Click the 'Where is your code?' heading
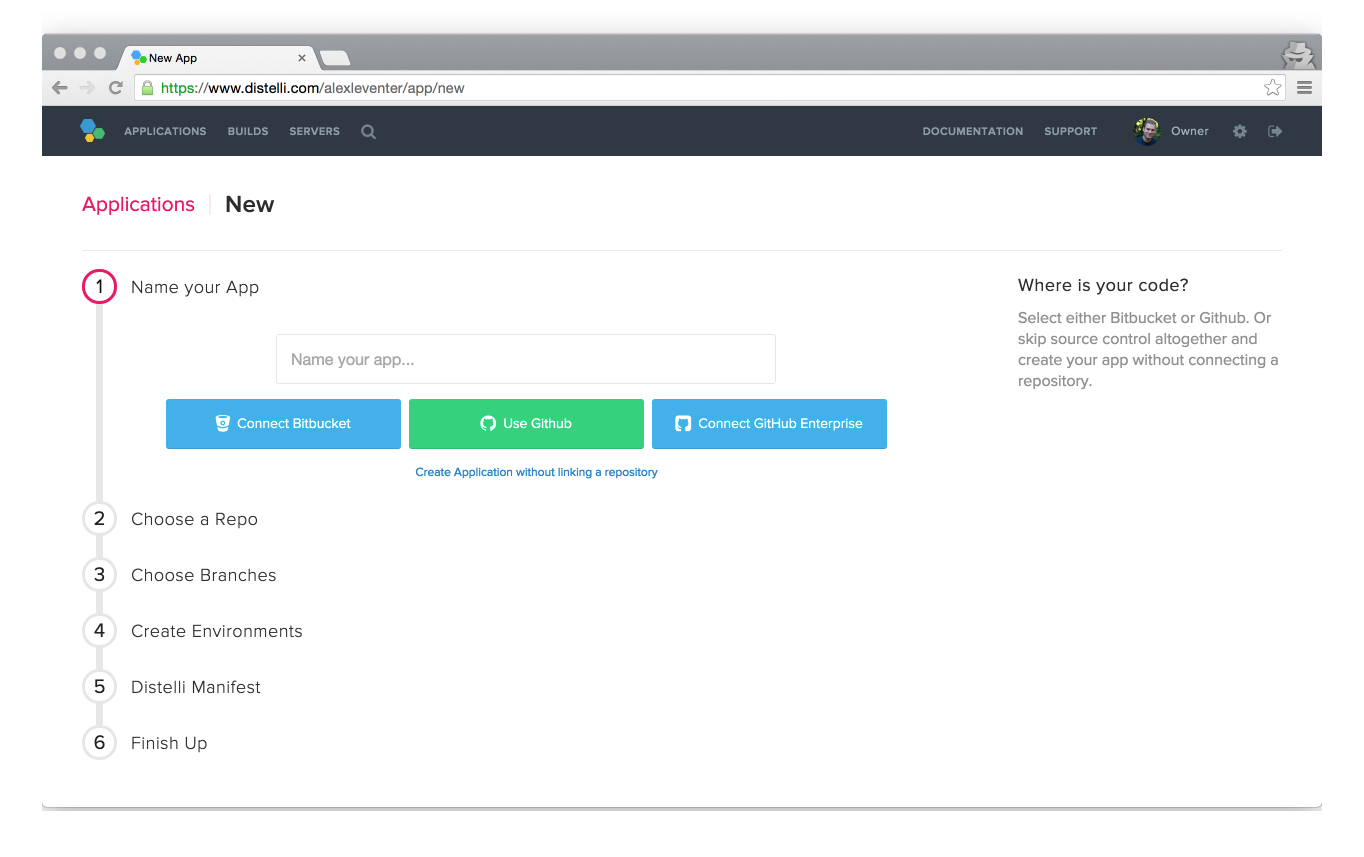The width and height of the screenshot is (1364, 857). 1103,285
